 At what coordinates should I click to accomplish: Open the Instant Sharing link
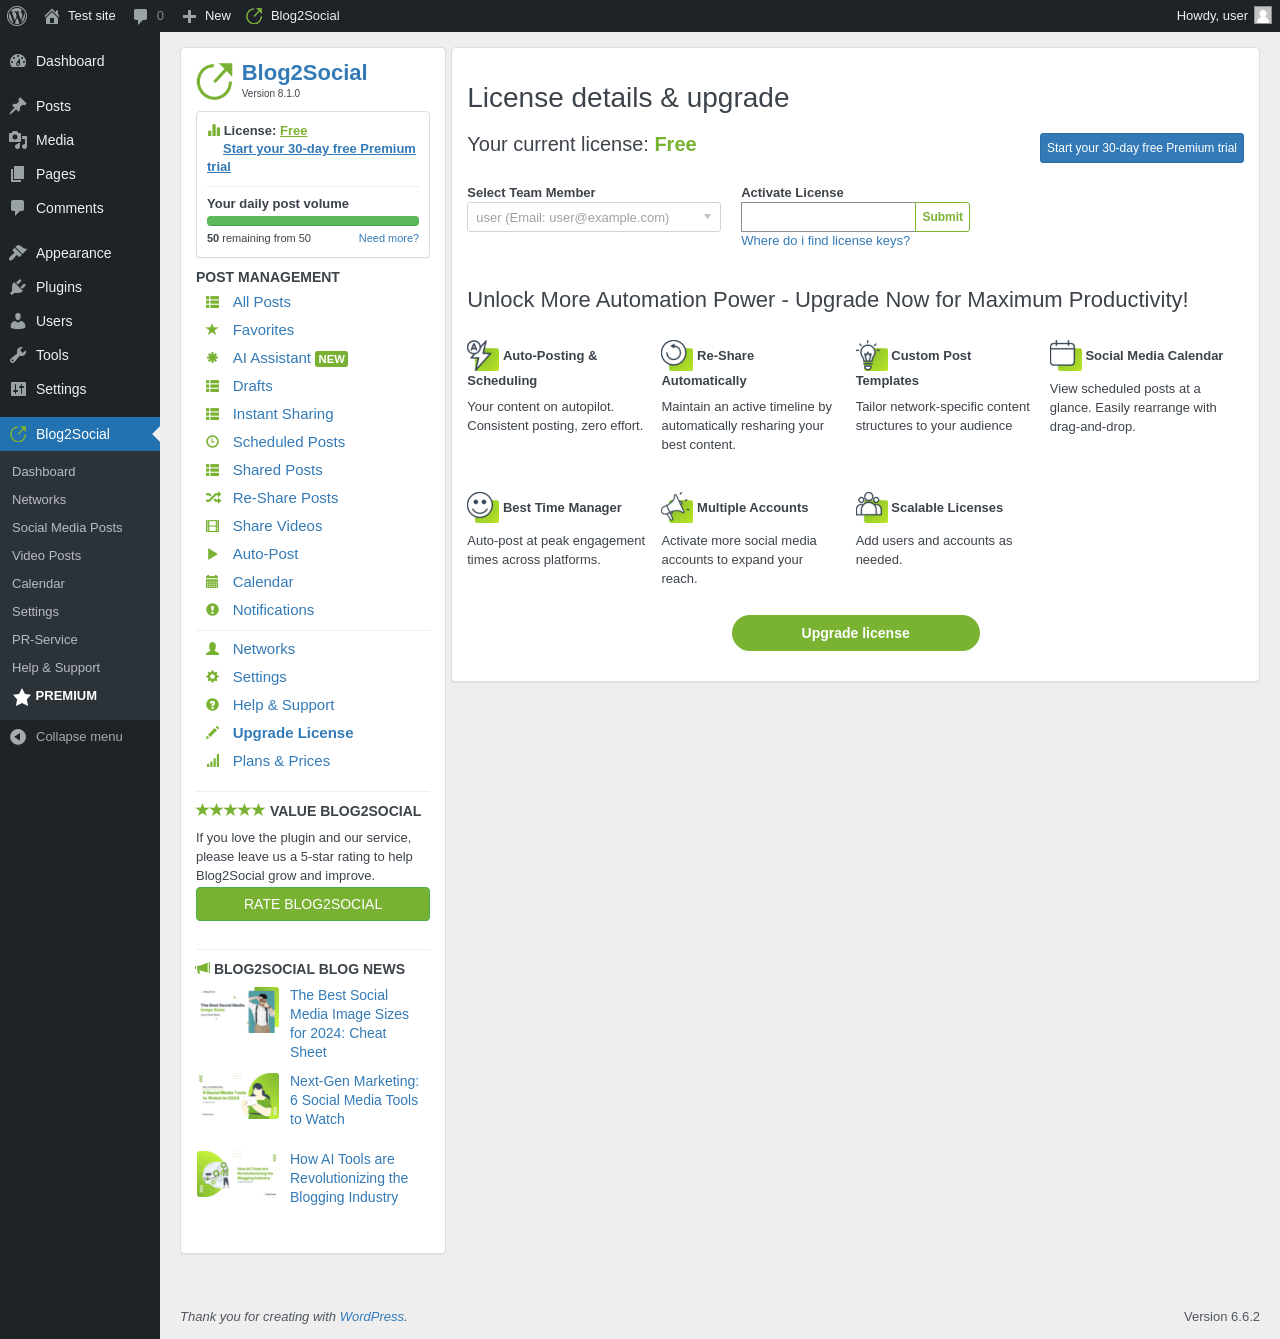(283, 414)
